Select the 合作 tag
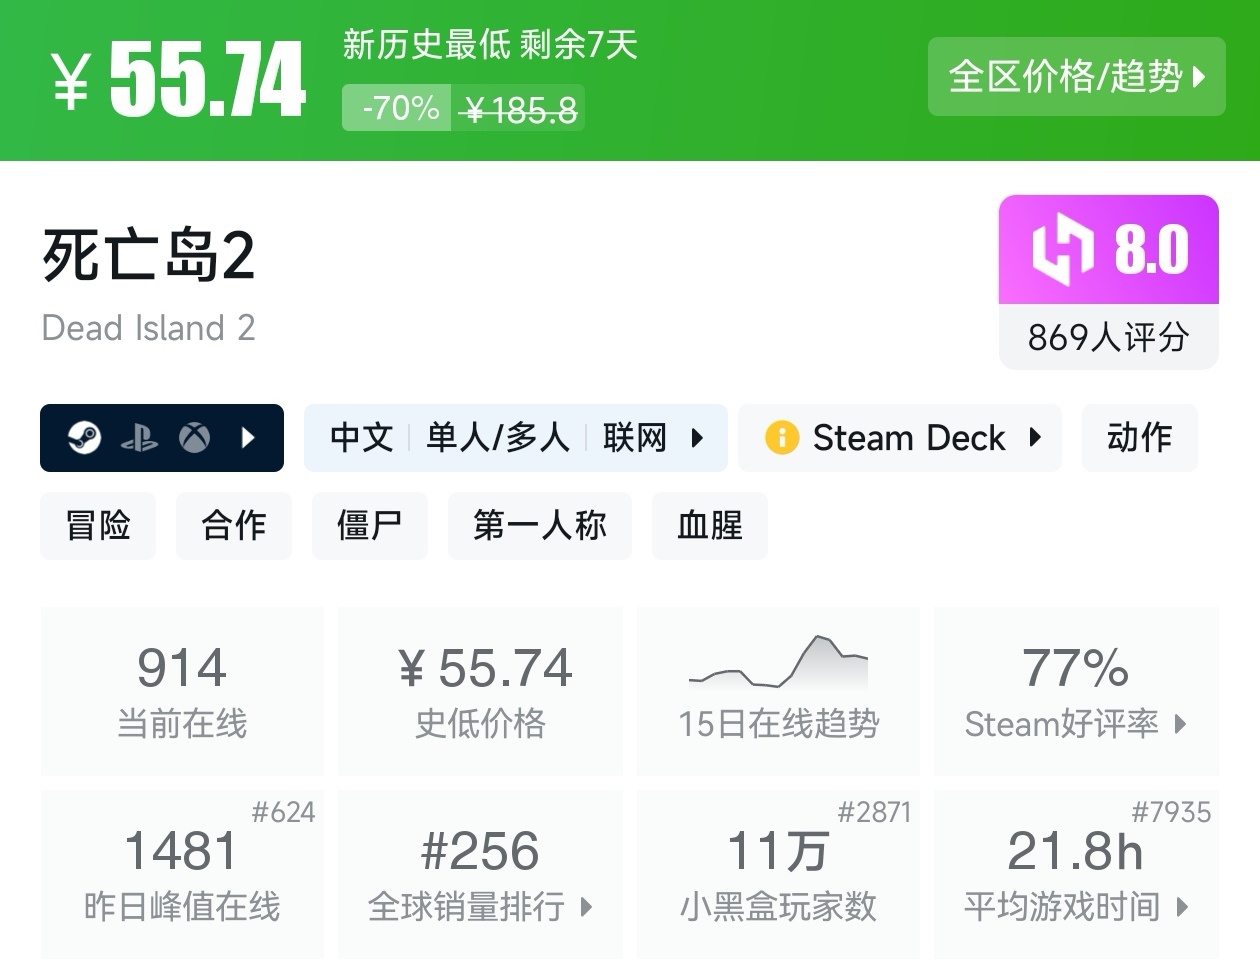Image resolution: width=1260 pixels, height=962 pixels. (x=234, y=526)
